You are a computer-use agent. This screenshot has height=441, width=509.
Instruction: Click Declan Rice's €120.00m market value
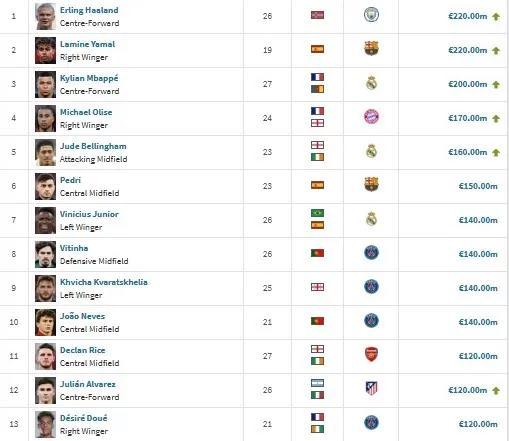tap(478, 356)
